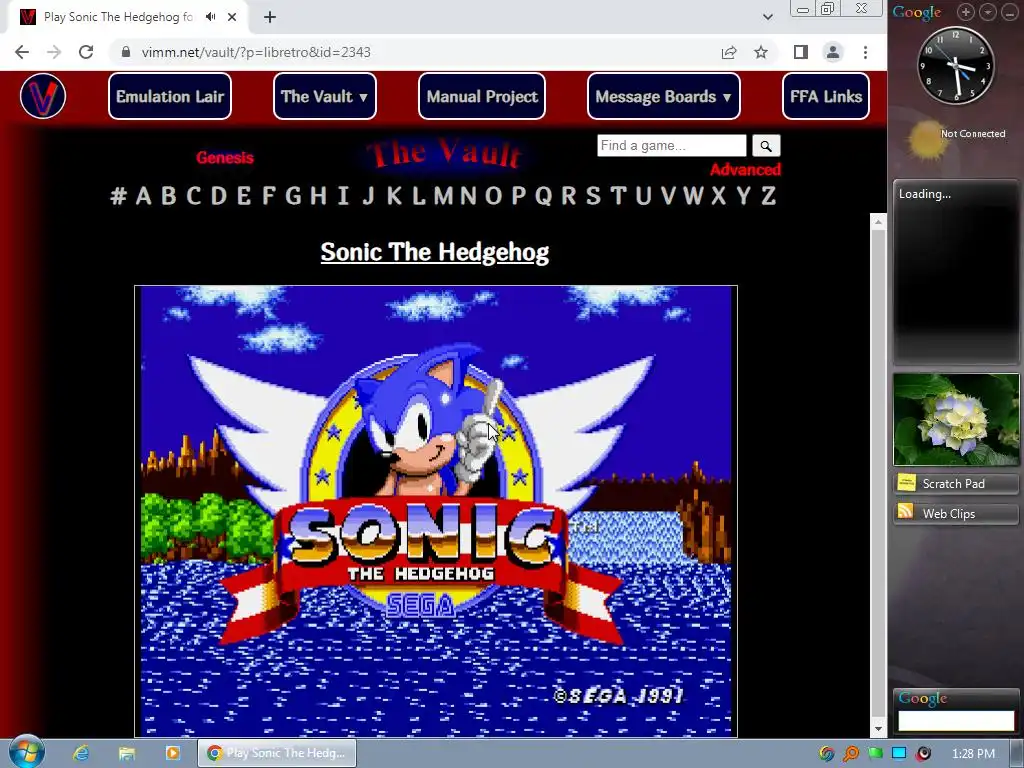This screenshot has width=1024, height=768.
Task: Open a new tab with the plus button
Action: click(x=270, y=17)
